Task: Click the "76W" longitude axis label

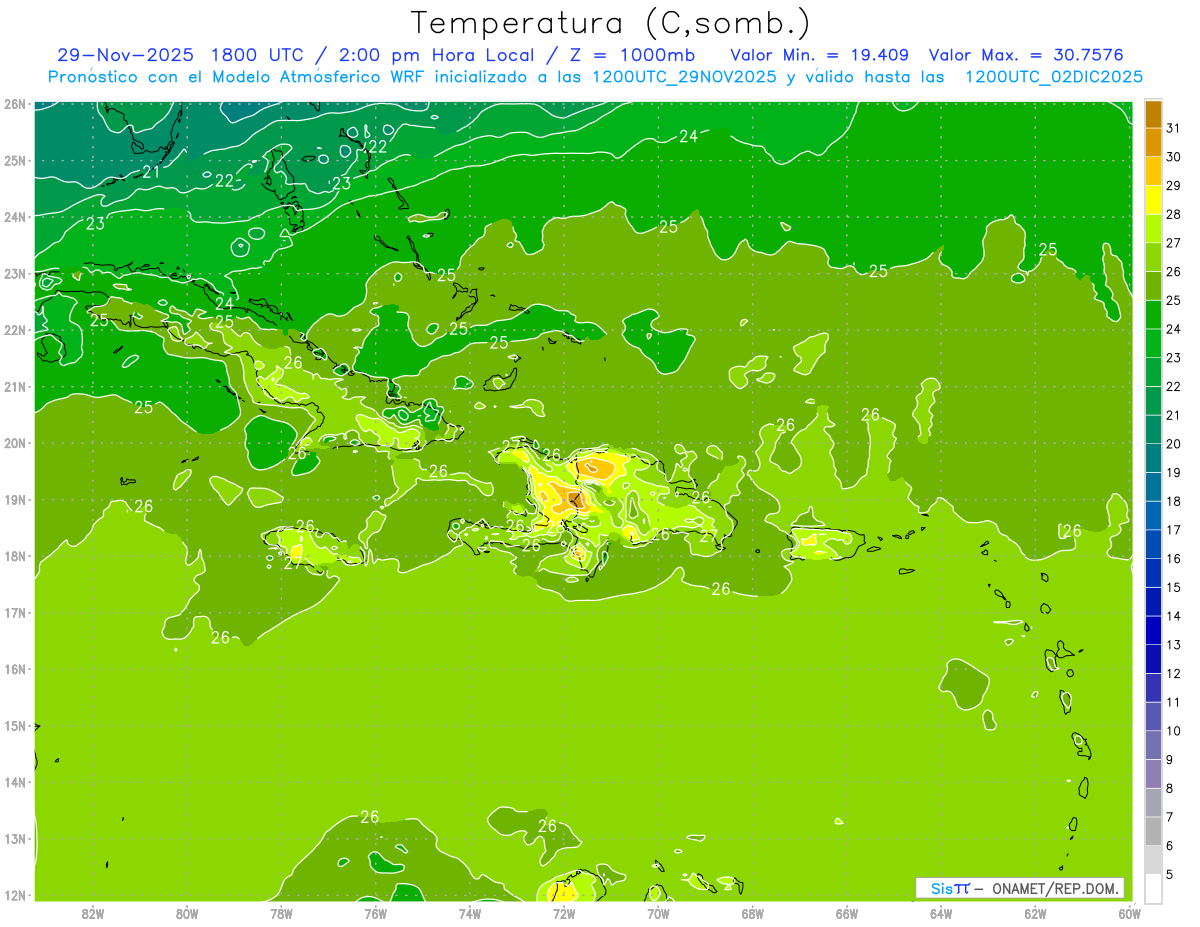Action: (x=375, y=913)
